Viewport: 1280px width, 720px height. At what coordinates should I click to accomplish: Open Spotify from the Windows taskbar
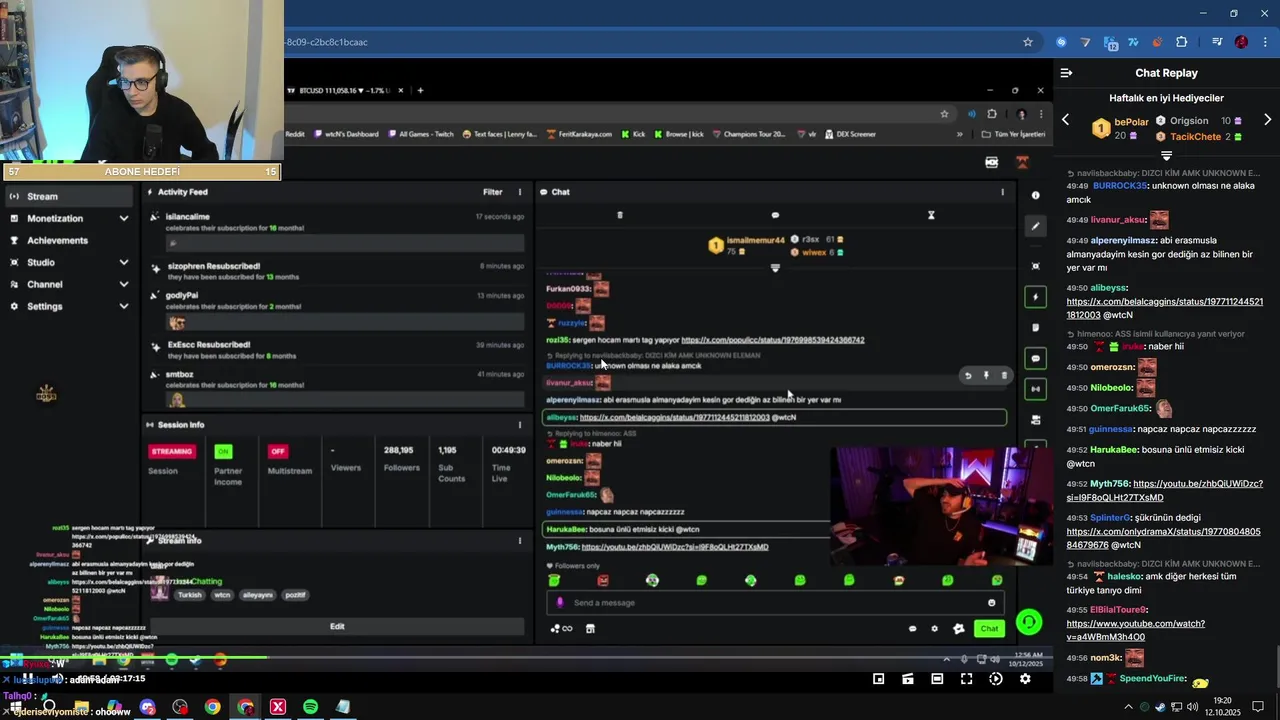[x=310, y=707]
